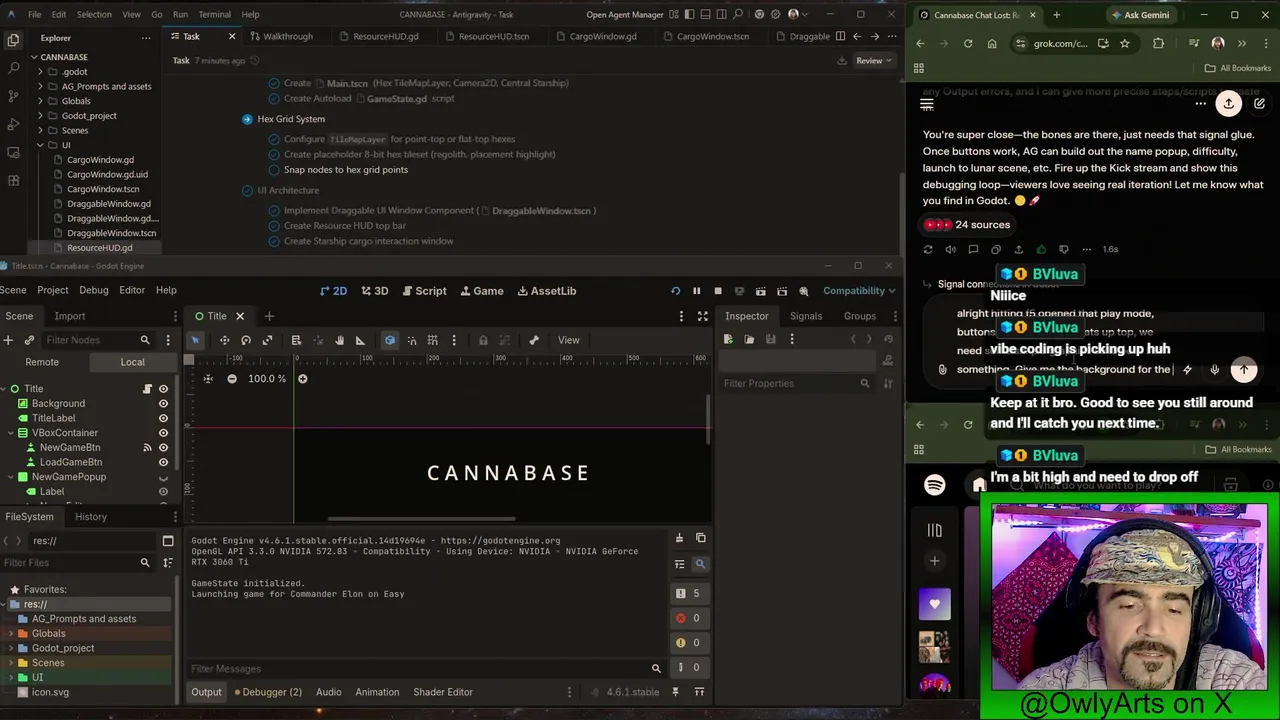Click the Add Child Node plus icon

8,340
